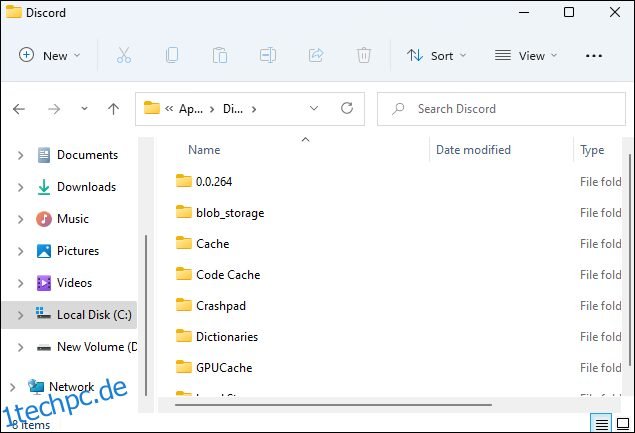
Task: Click the vertical scrollbar of file list
Action: click(x=630, y=259)
